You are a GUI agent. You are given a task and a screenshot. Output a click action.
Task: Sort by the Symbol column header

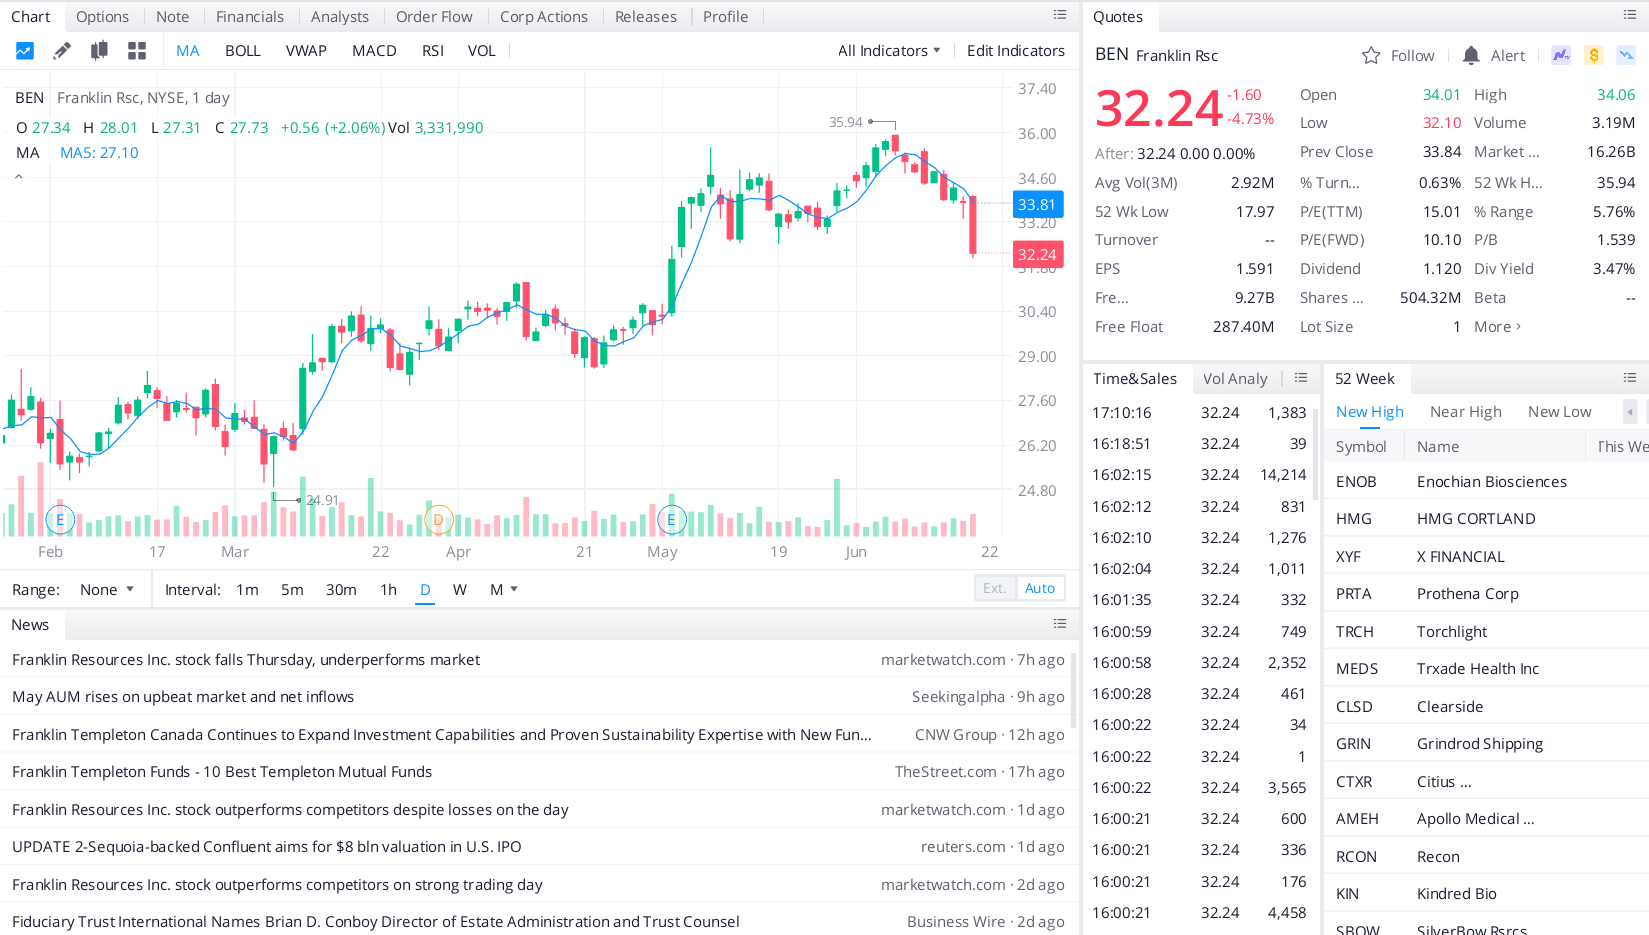1361,447
